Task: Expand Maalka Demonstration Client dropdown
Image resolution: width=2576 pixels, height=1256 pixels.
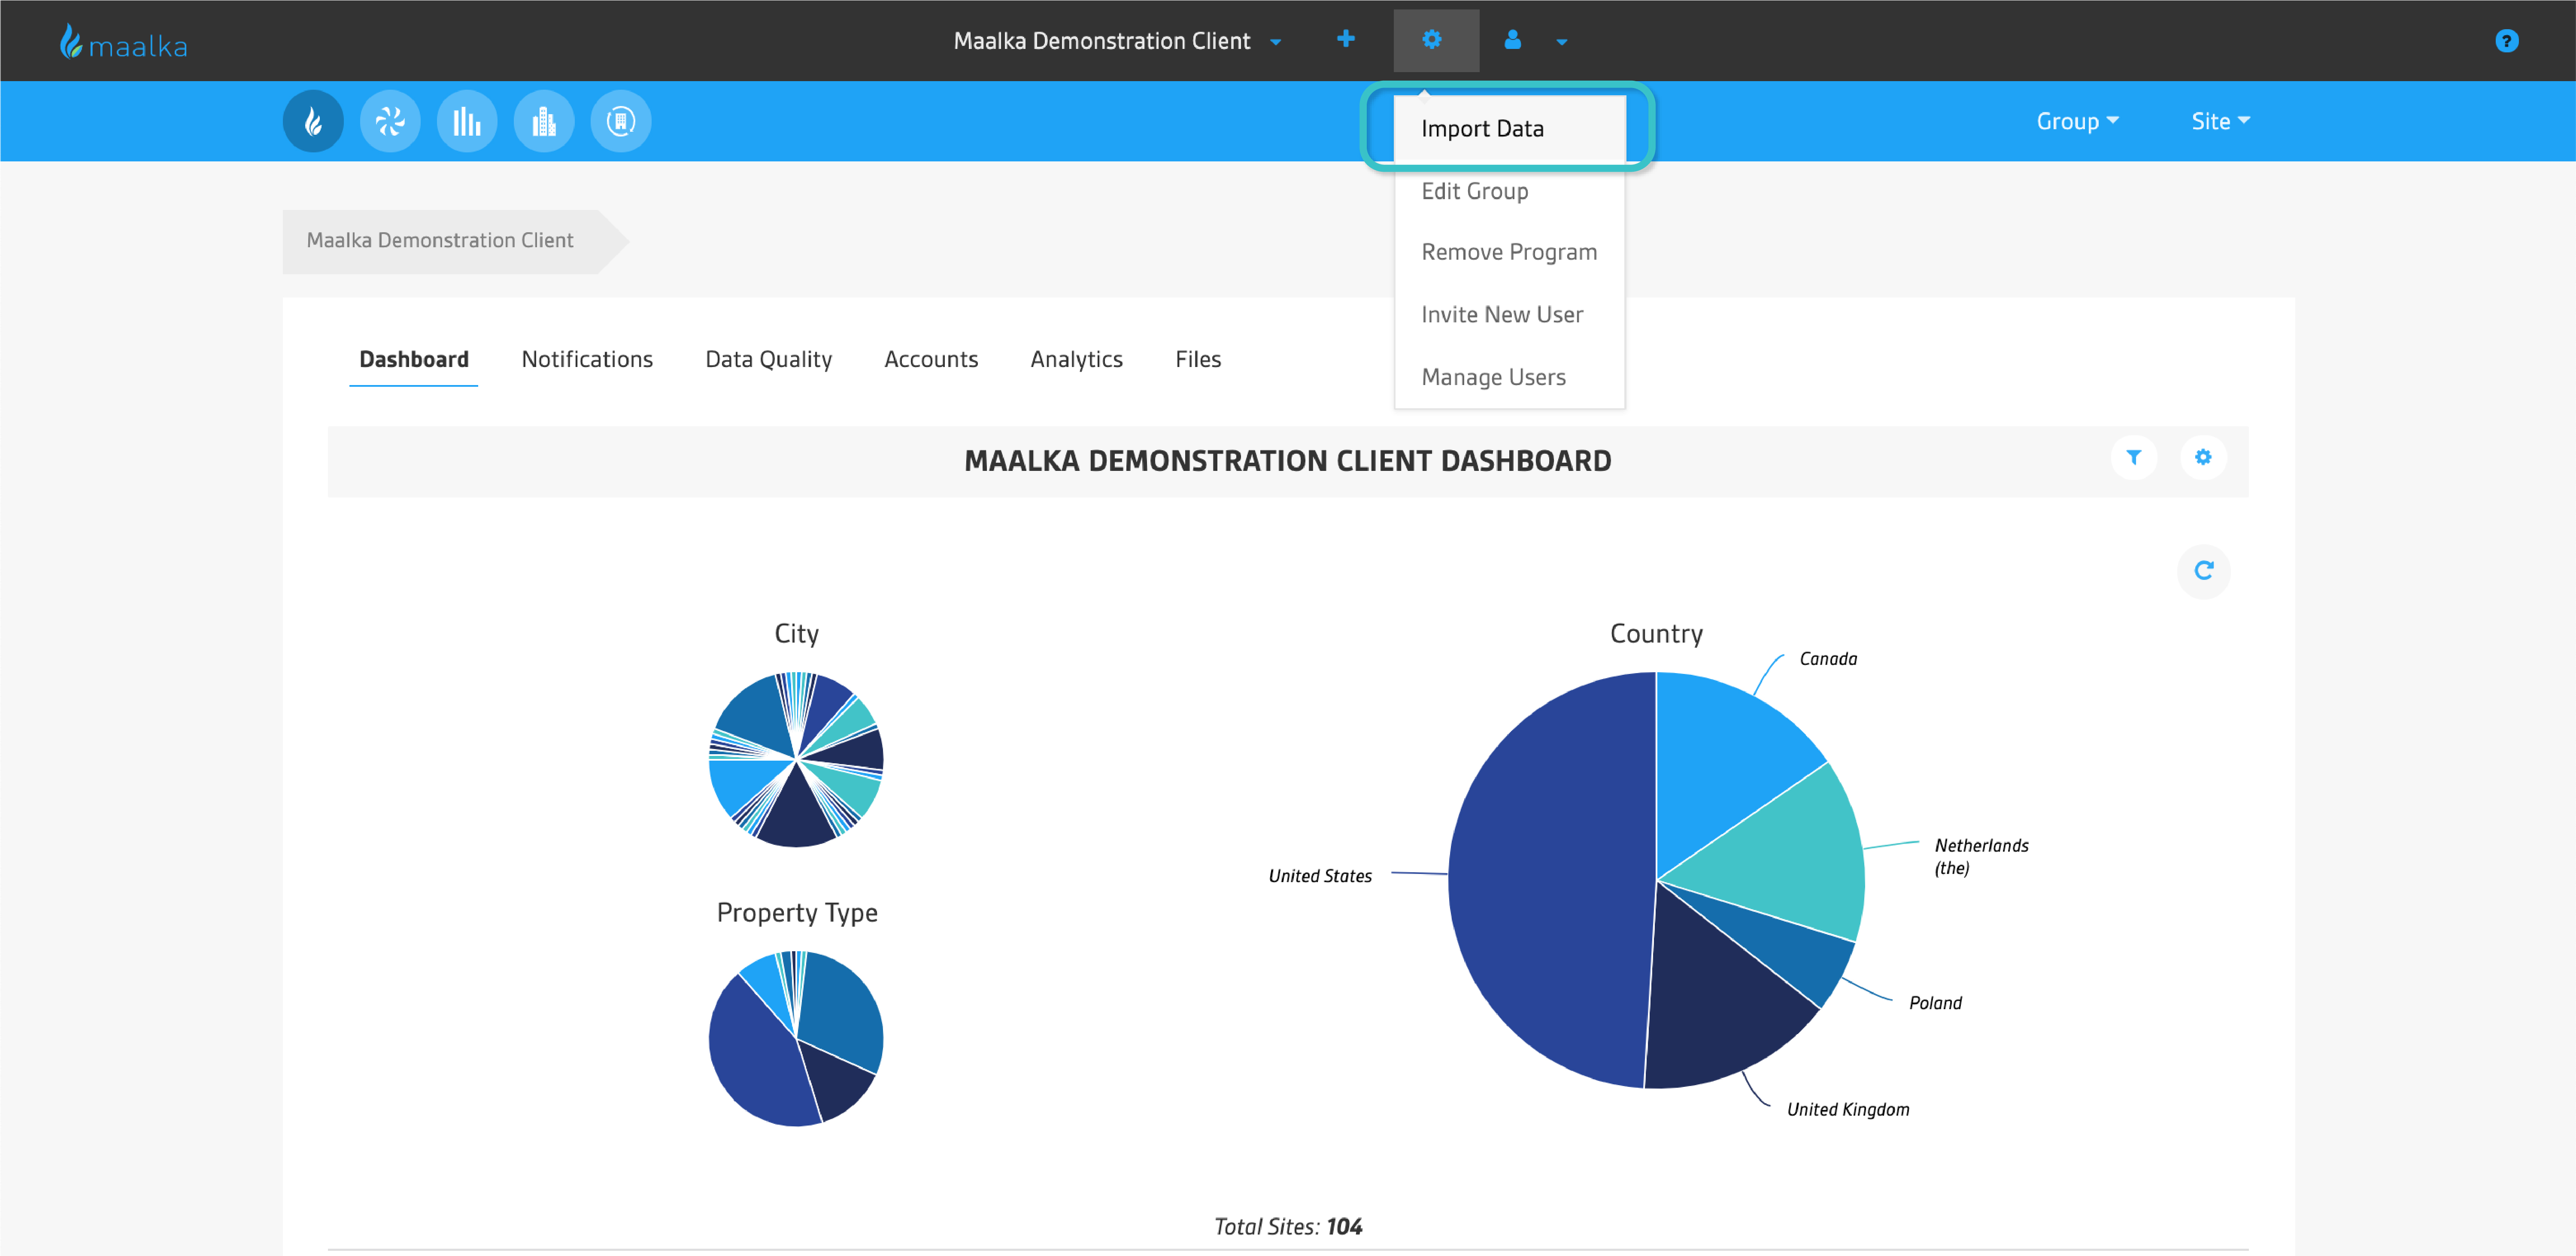Action: point(1118,41)
